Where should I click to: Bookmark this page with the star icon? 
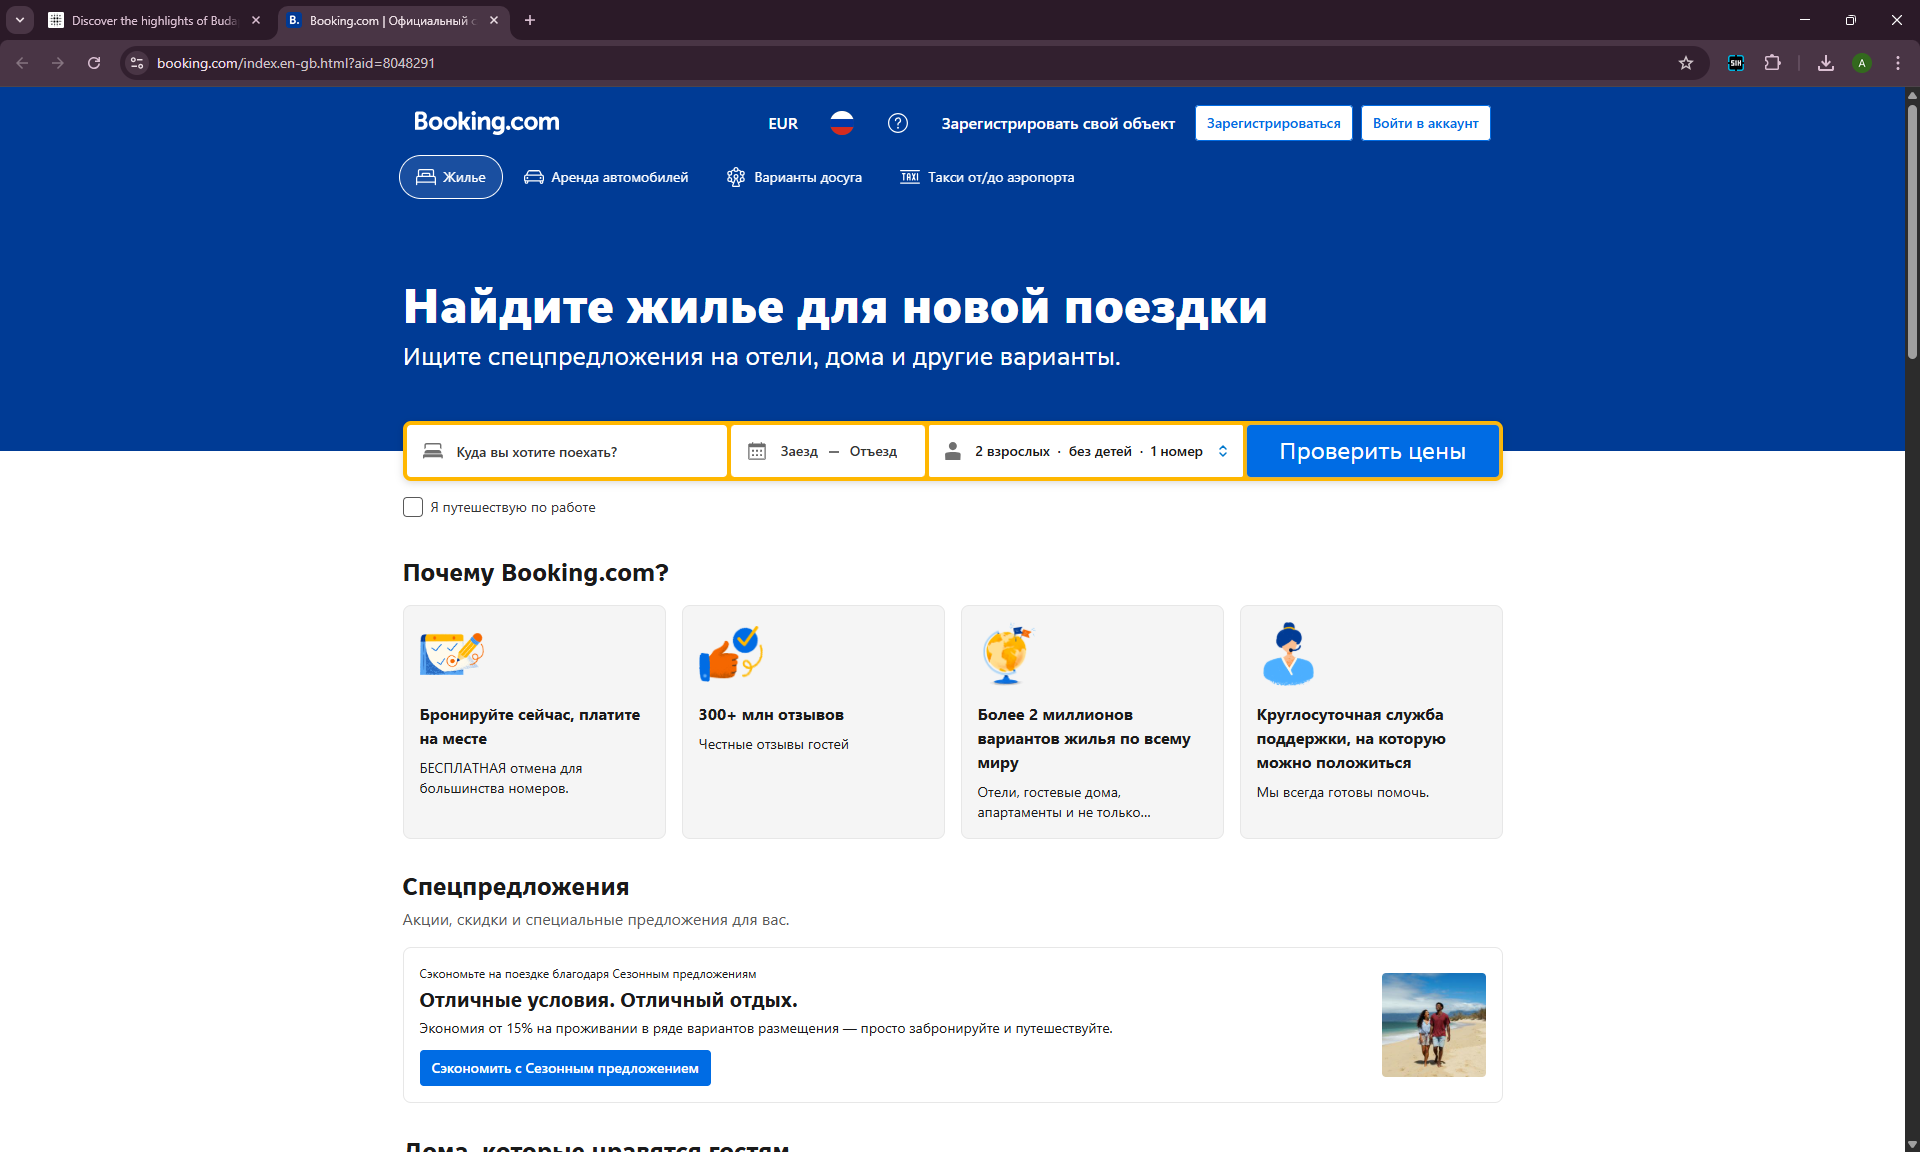point(1686,63)
